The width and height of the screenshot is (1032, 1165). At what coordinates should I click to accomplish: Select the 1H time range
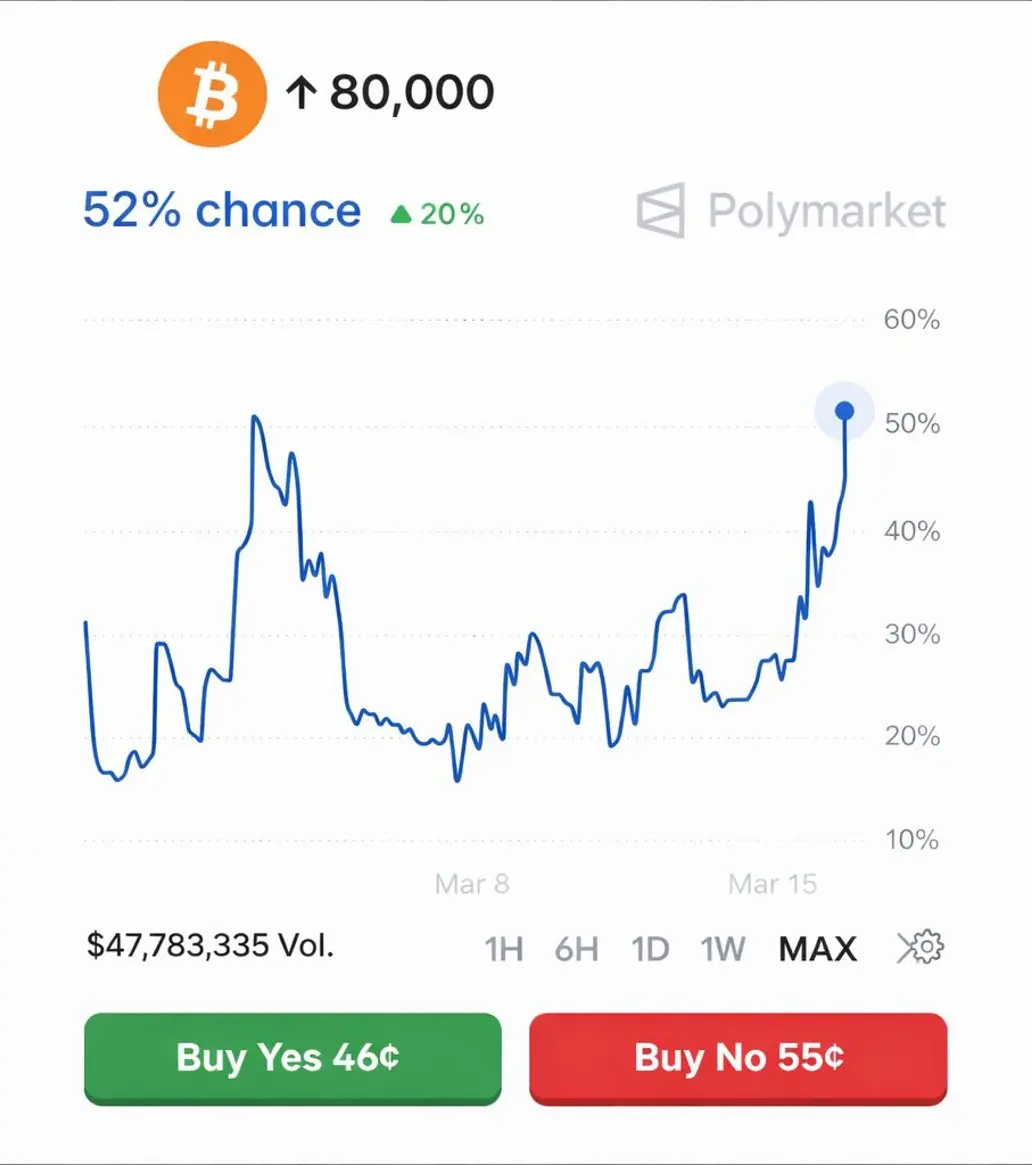[x=504, y=949]
